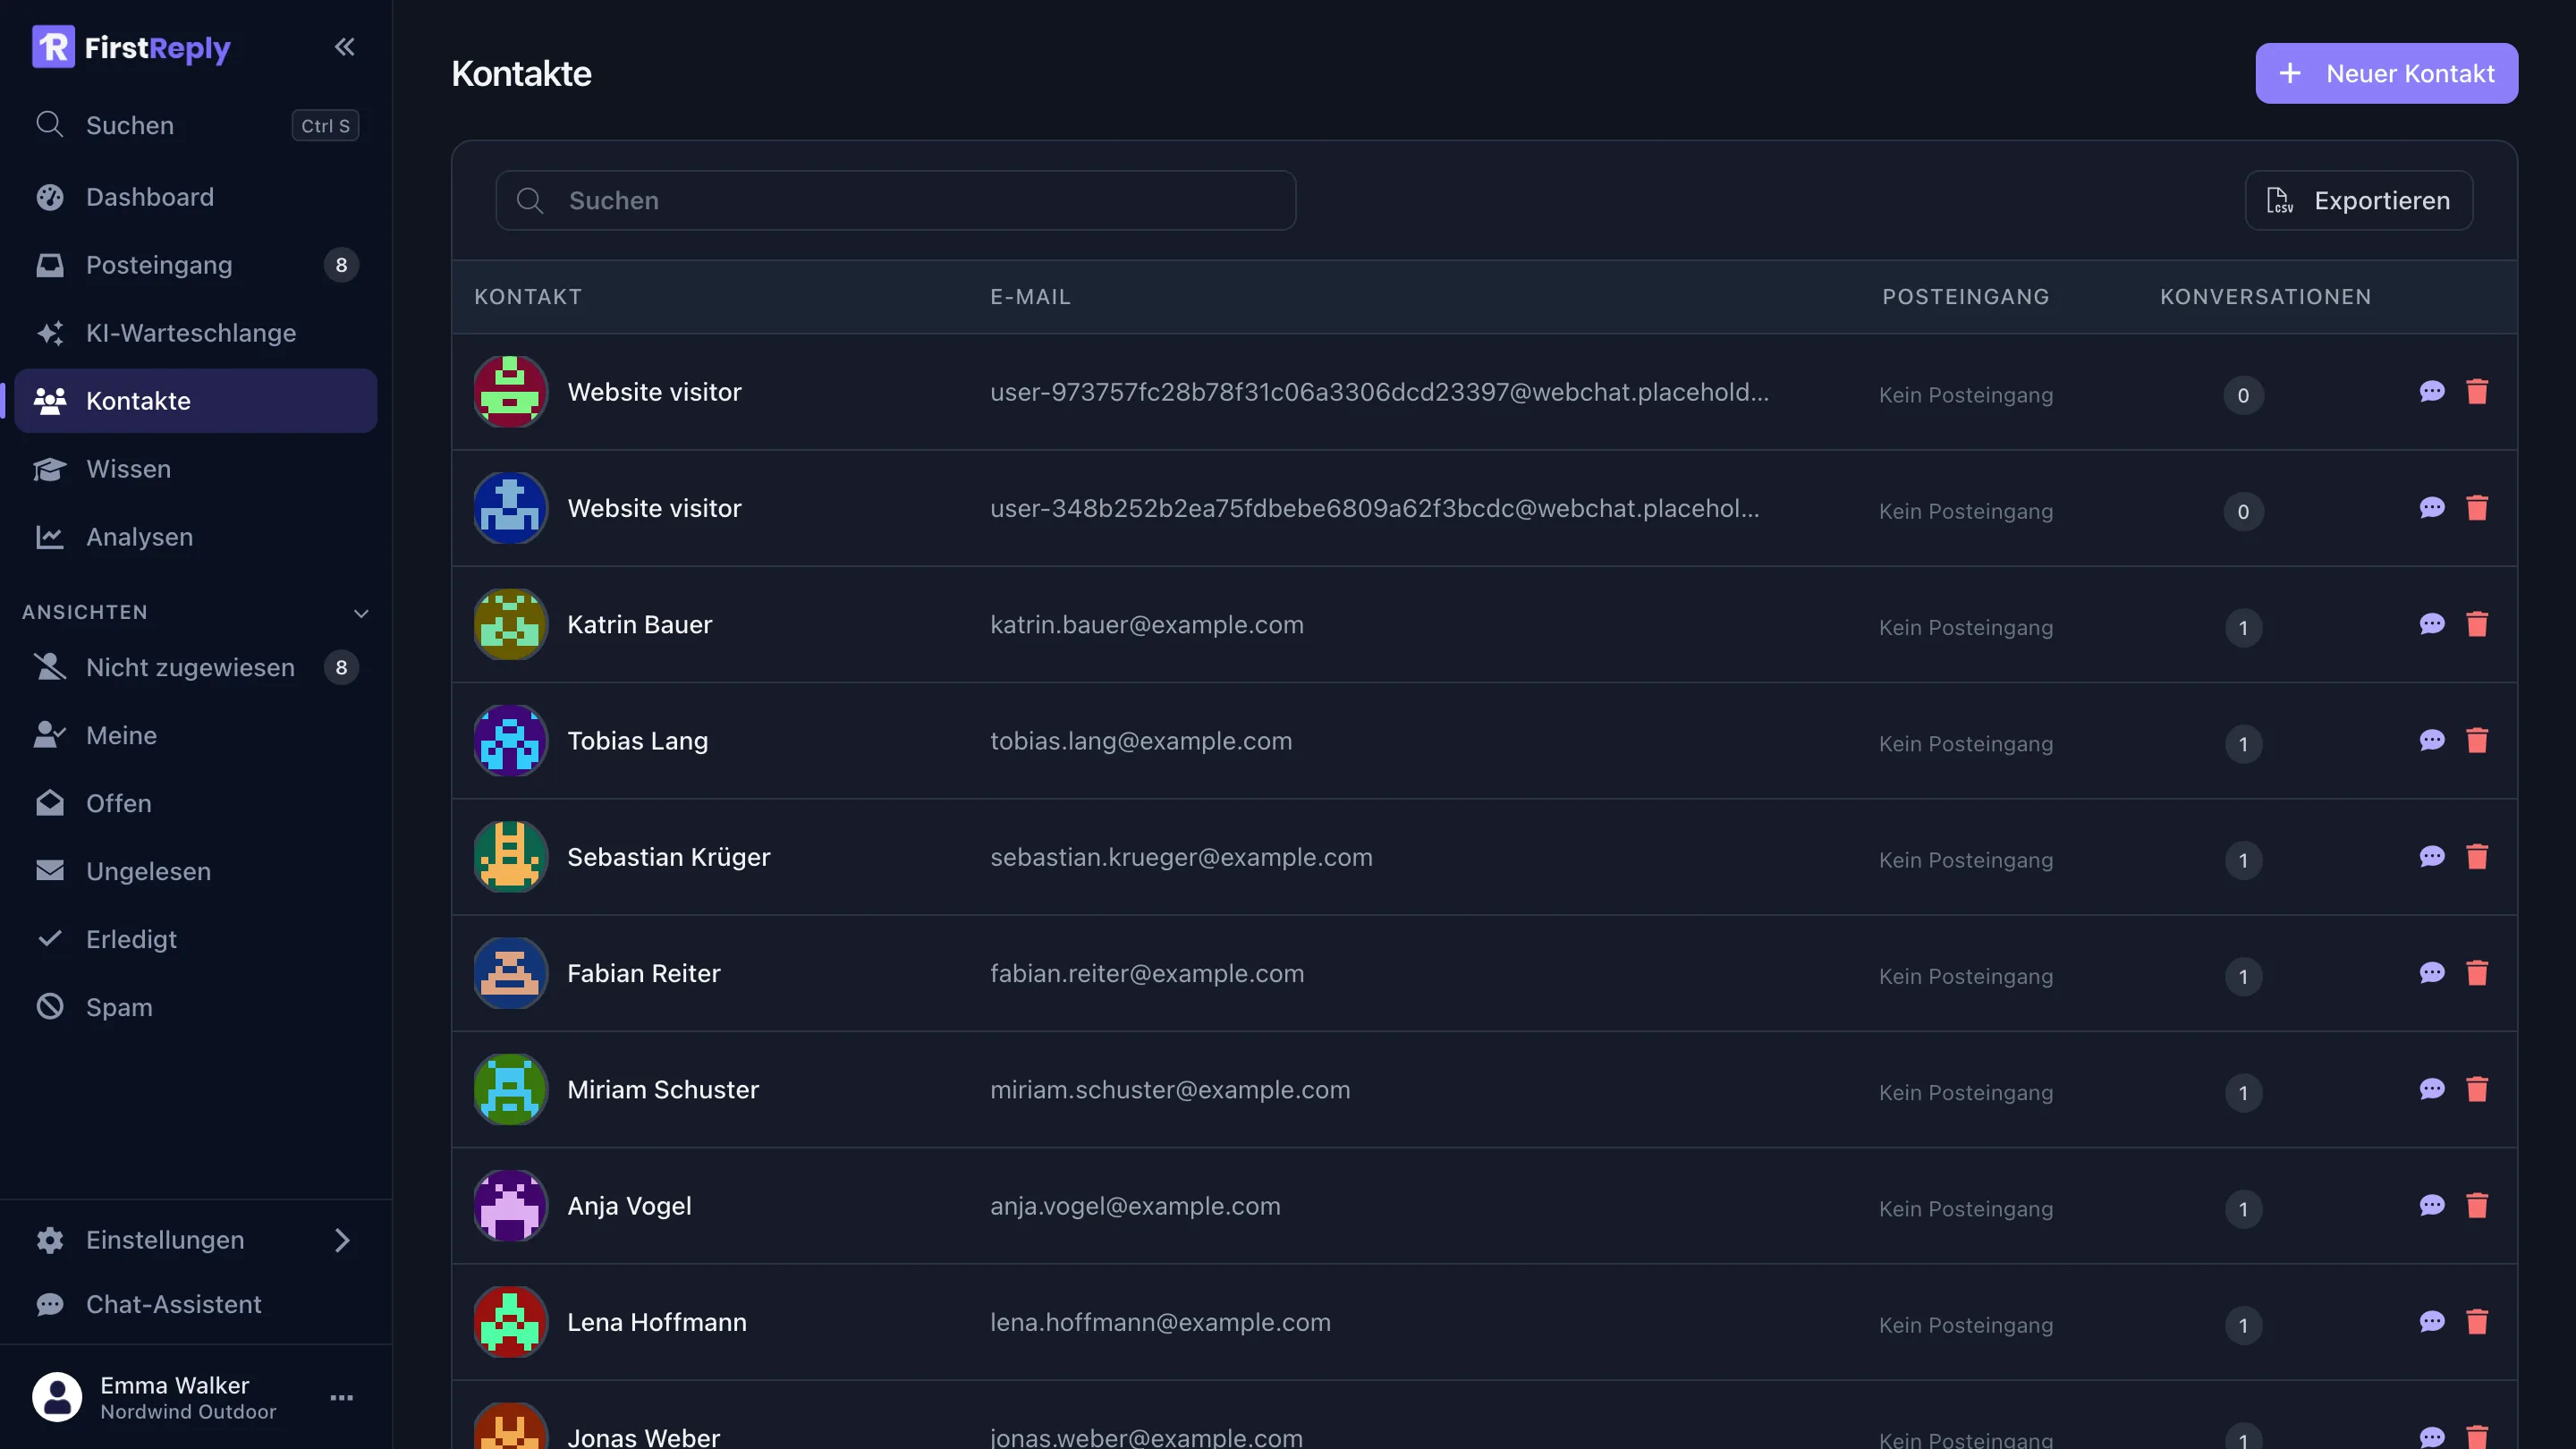This screenshot has height=1449, width=2576.
Task: Open chat icon for Lena Hoffmann
Action: coord(2432,1322)
